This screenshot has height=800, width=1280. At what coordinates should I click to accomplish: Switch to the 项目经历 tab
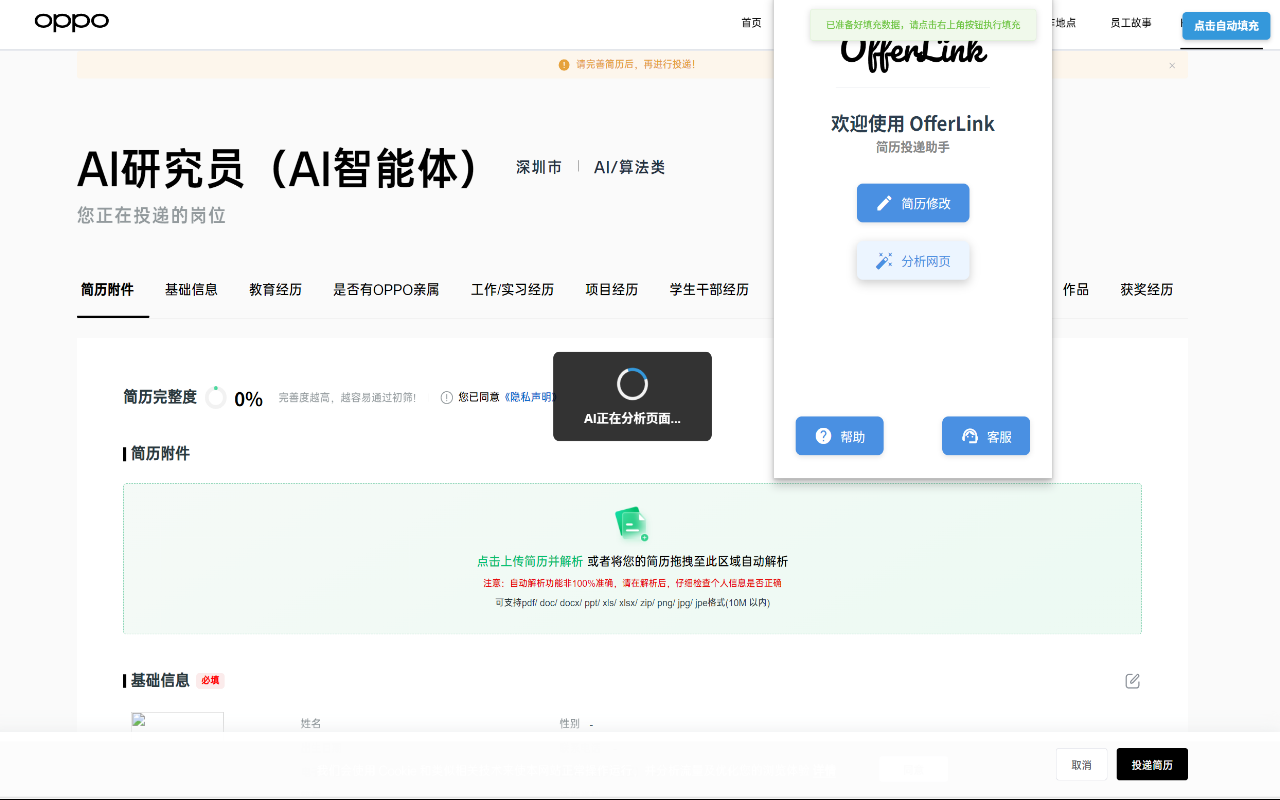pyautogui.click(x=611, y=290)
